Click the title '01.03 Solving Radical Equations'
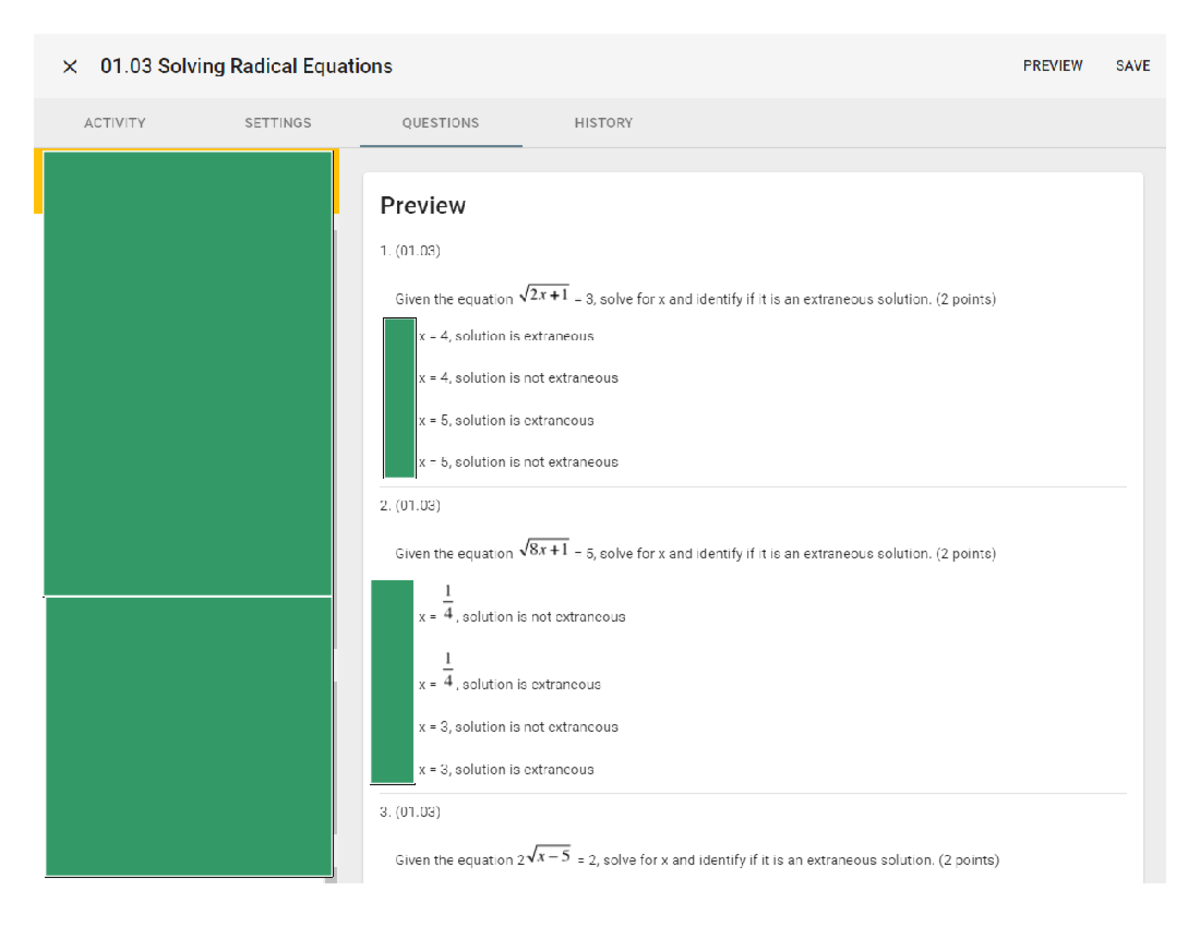This screenshot has height=927, width=1200. 246,66
